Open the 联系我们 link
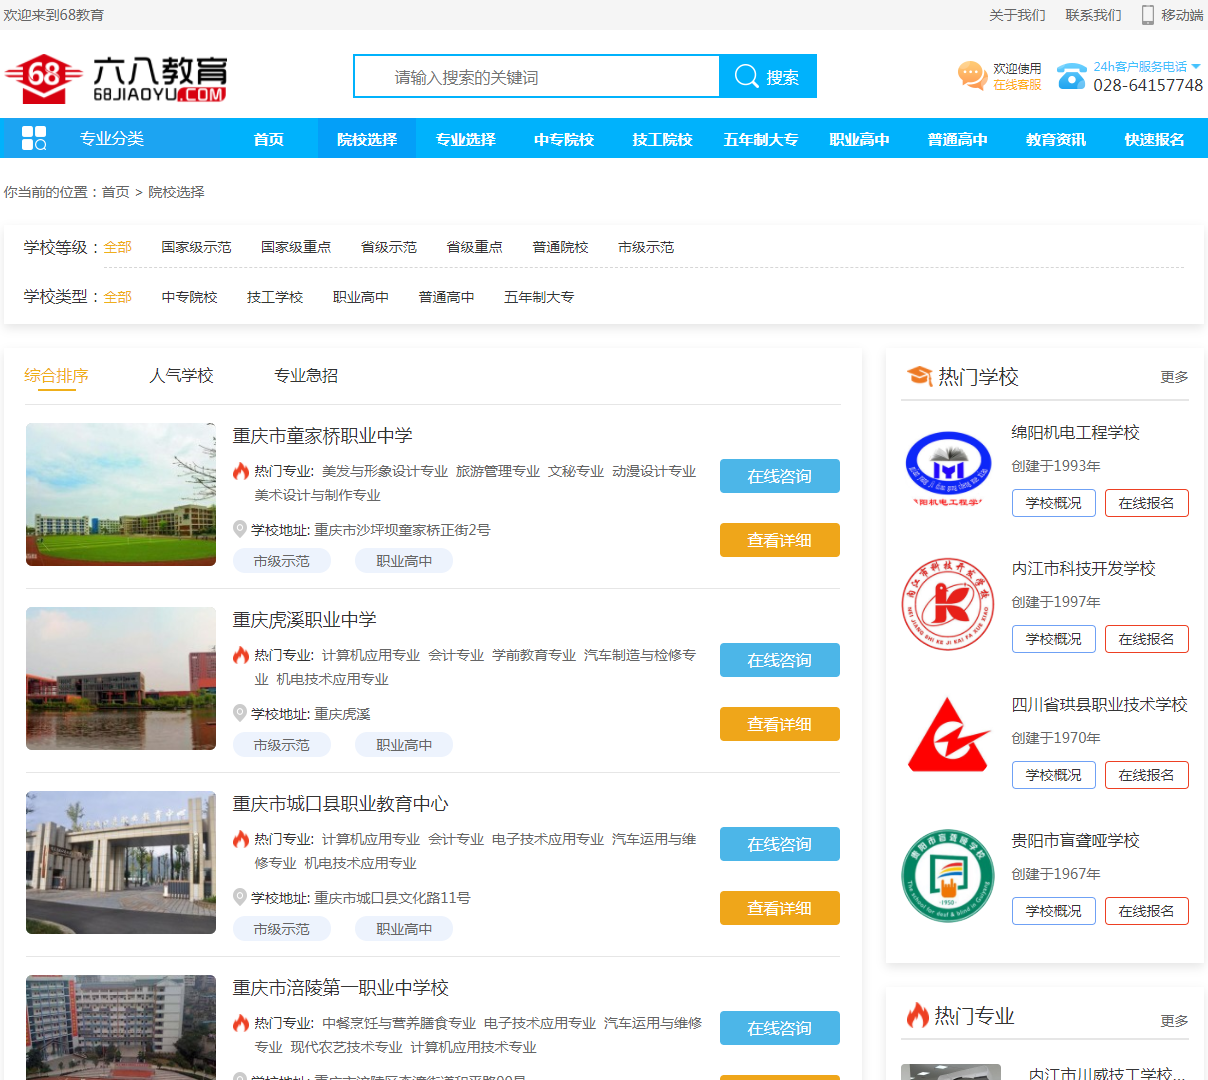The image size is (1208, 1080). 1093,15
